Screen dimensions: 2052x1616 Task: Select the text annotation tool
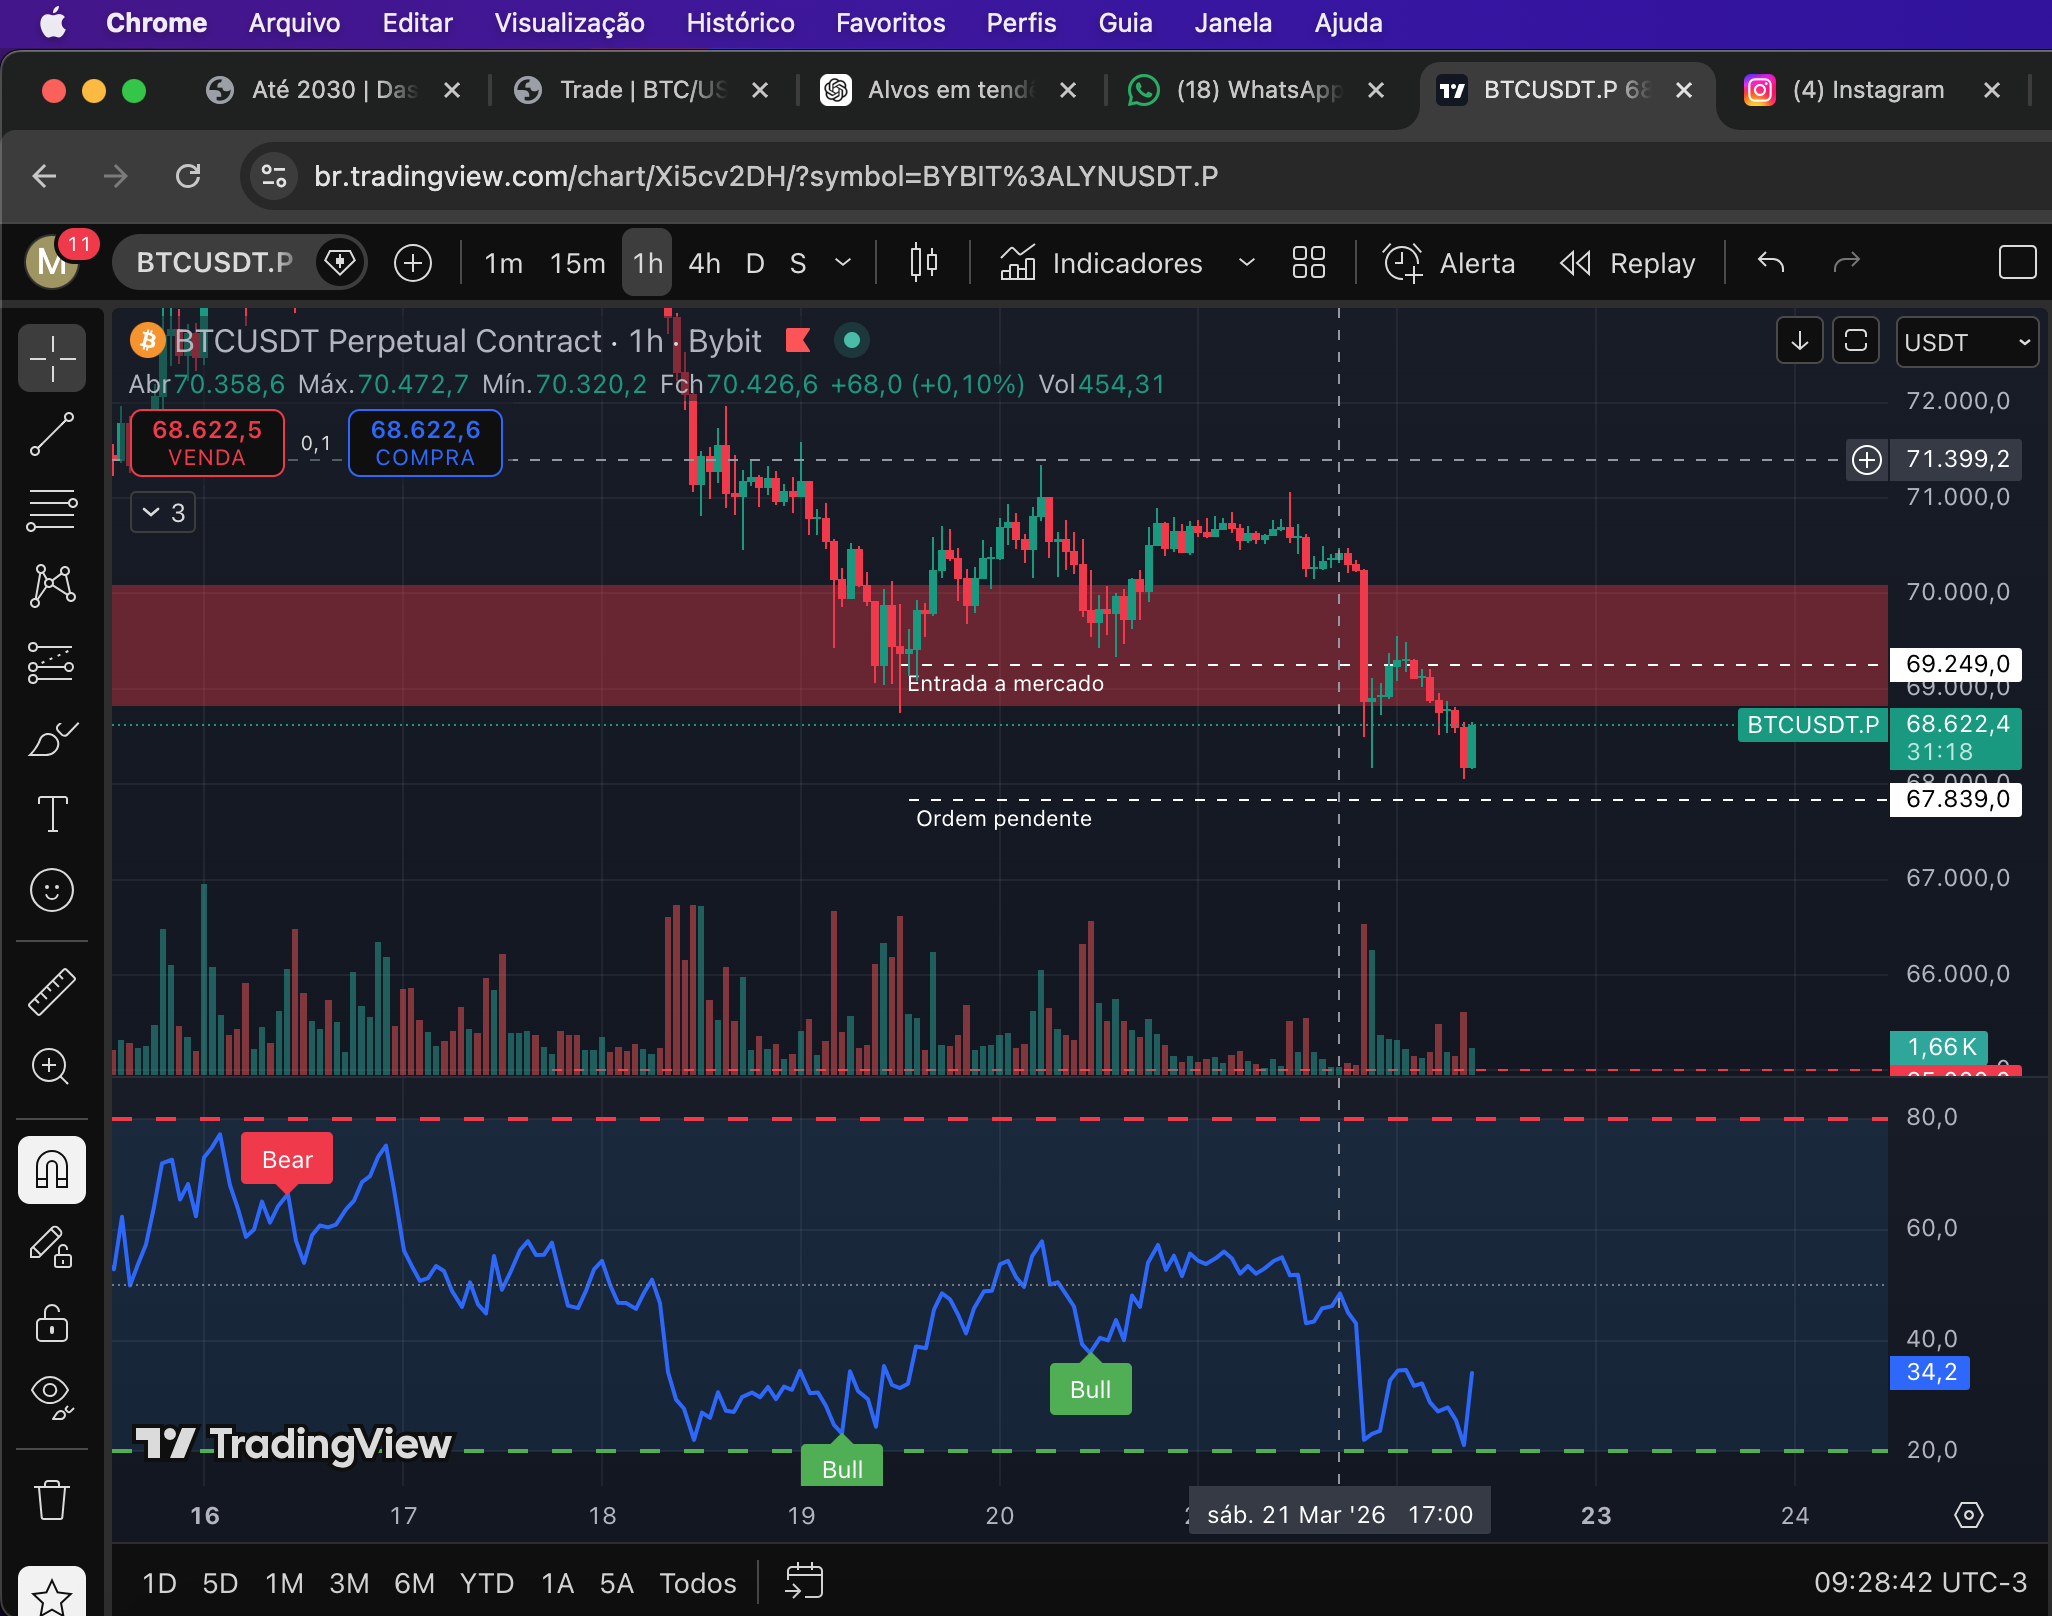pos(52,814)
